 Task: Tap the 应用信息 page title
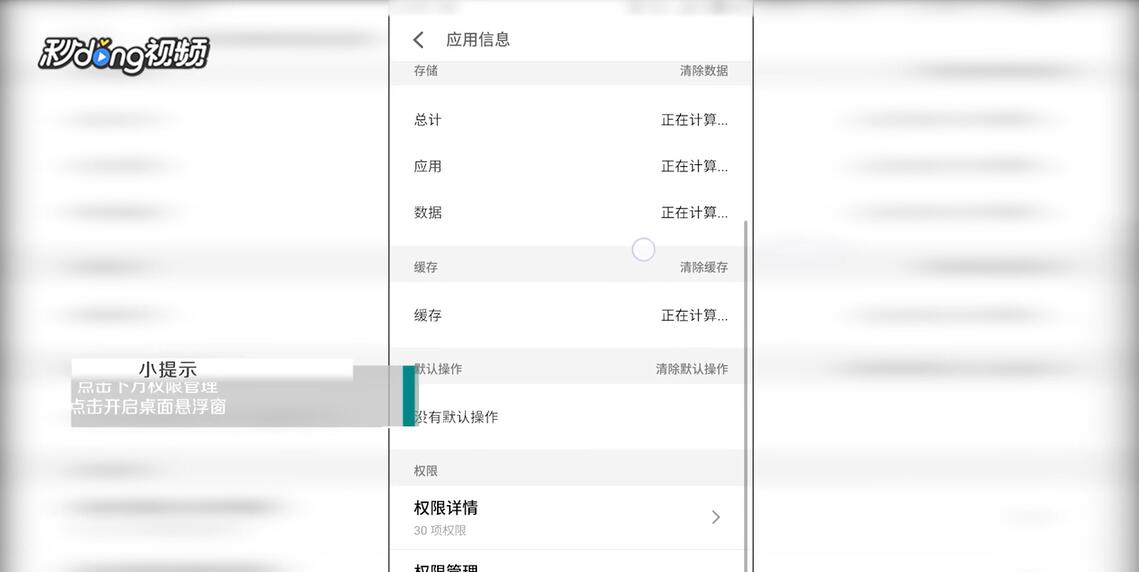click(478, 40)
